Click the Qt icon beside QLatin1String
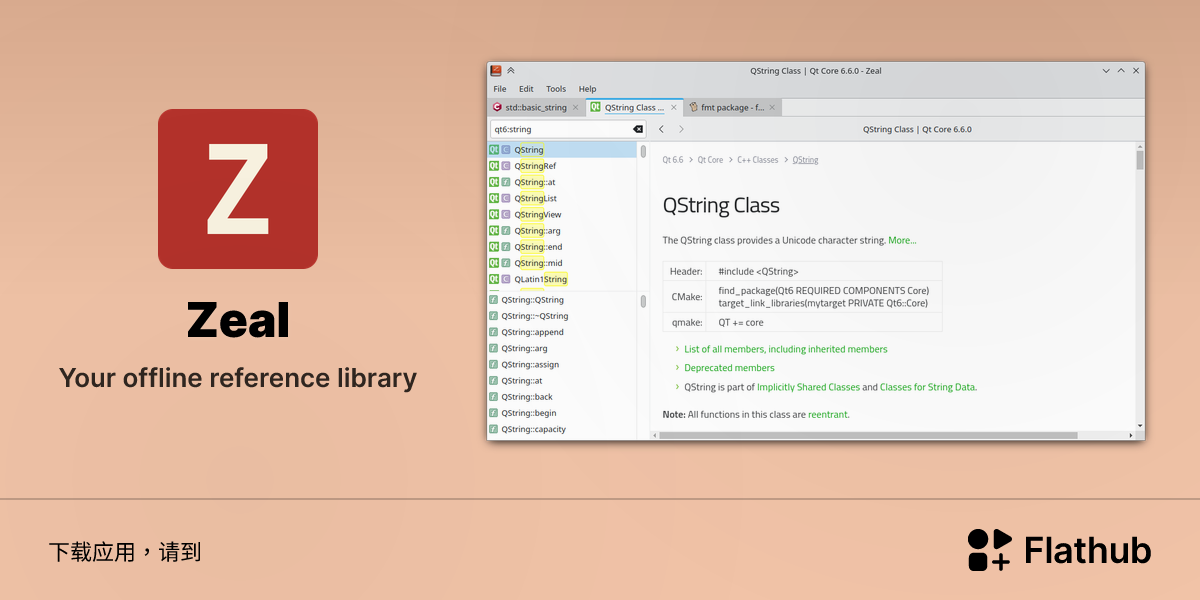1200x600 pixels. coord(494,279)
